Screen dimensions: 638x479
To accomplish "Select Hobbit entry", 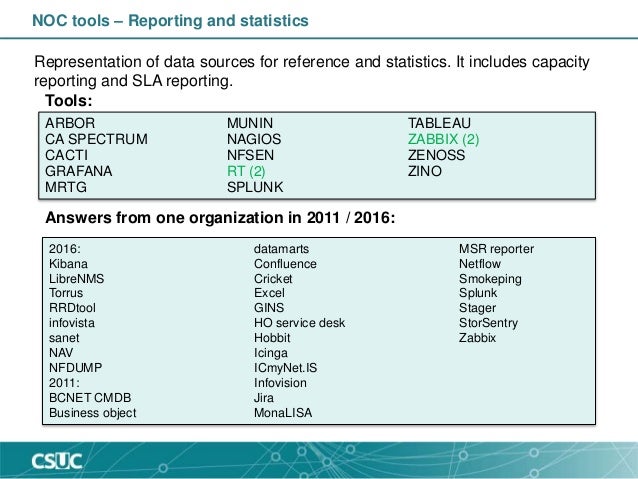I will pos(272,338).
